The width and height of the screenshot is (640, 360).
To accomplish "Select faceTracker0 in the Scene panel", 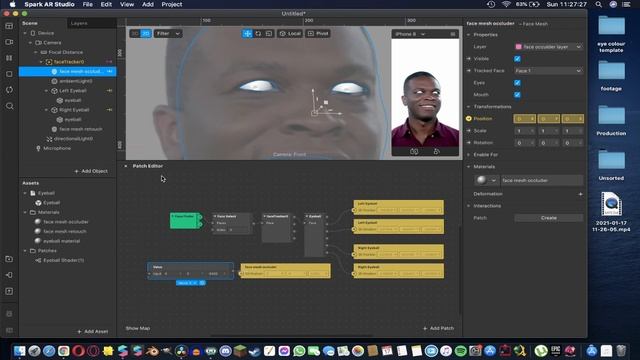I will 69,62.
